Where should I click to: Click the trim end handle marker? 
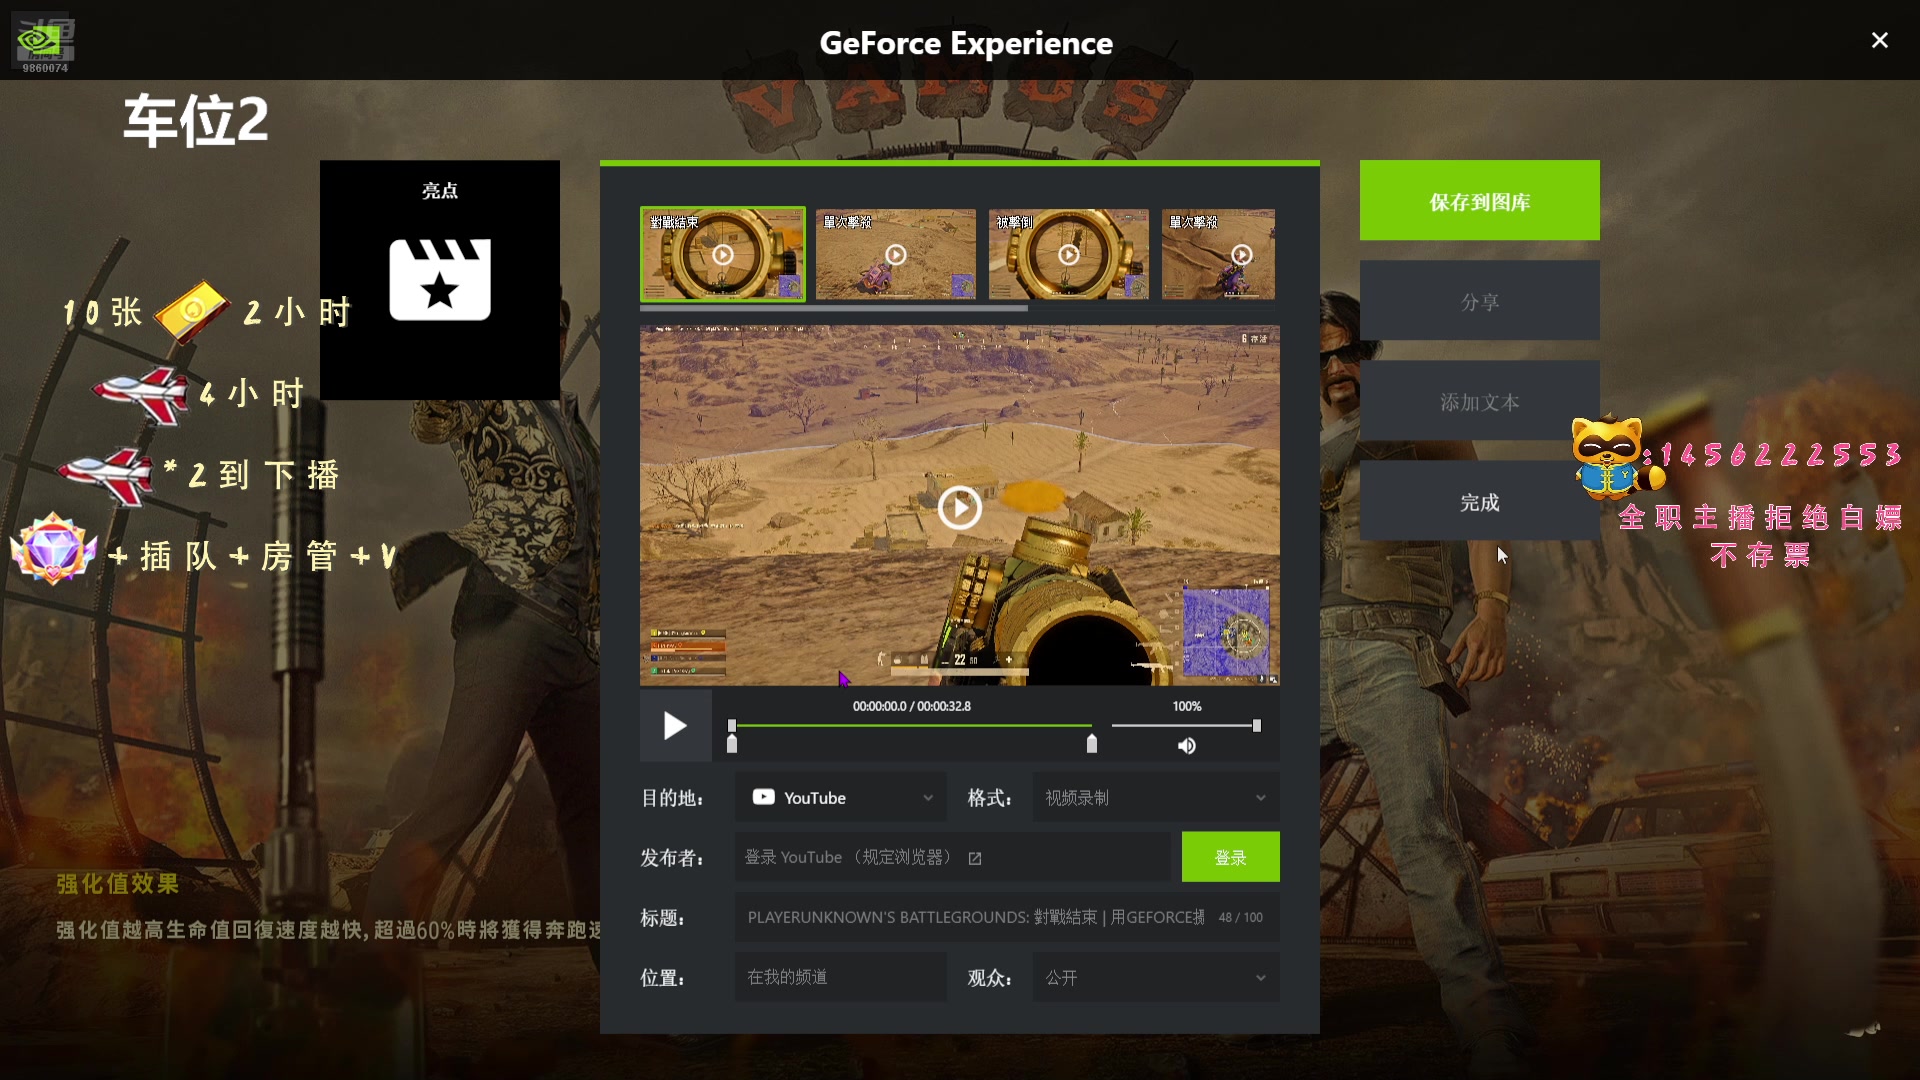click(x=1092, y=743)
